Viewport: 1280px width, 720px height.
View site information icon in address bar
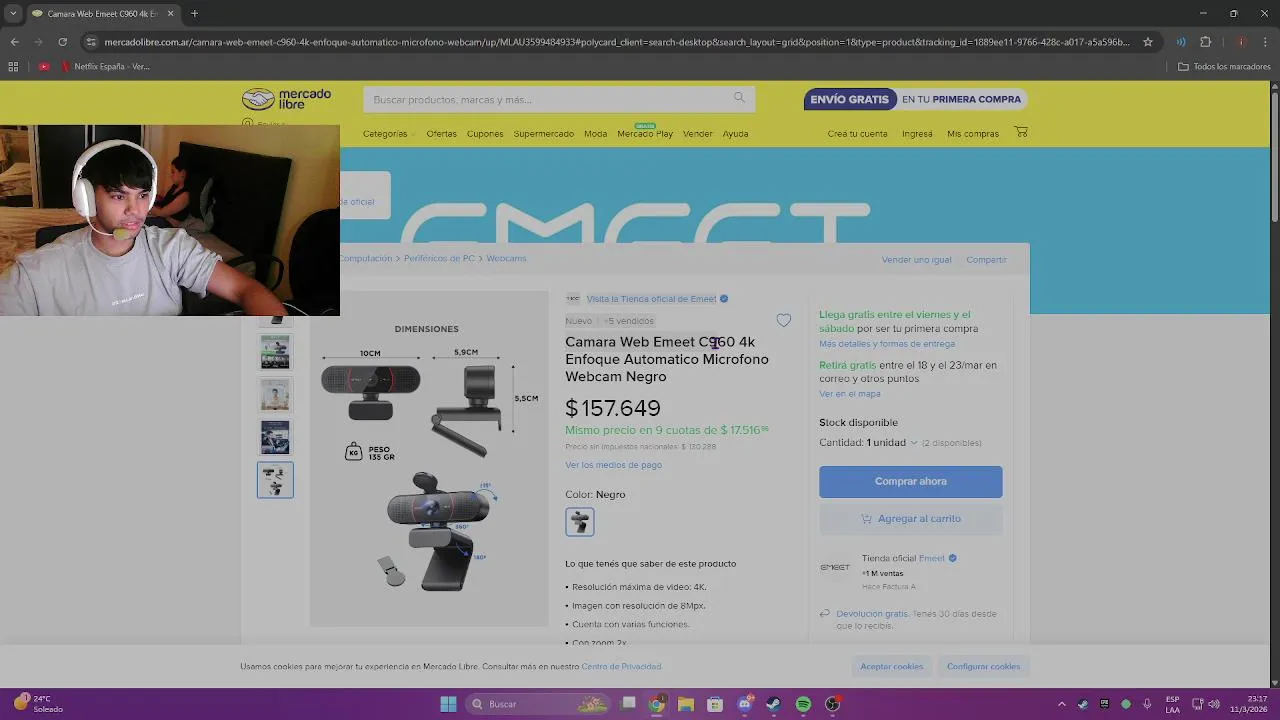pyautogui.click(x=92, y=42)
